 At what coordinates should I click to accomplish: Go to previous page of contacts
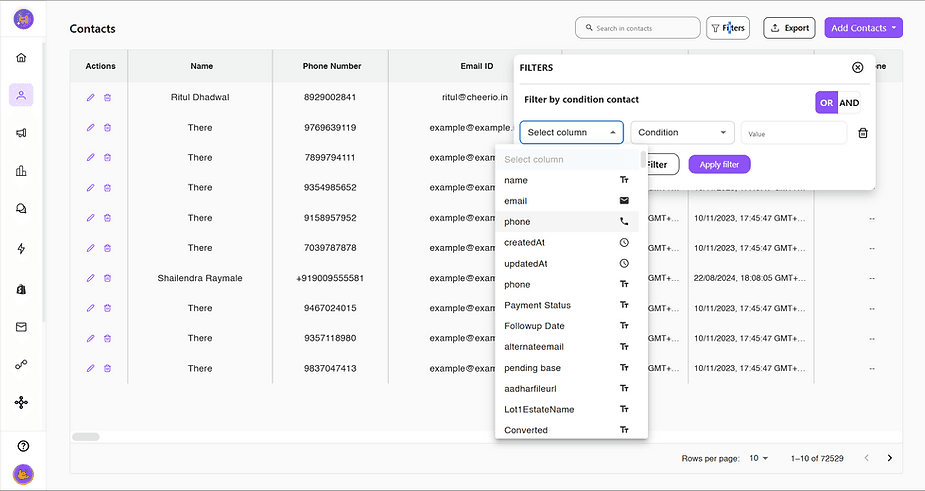(867, 458)
